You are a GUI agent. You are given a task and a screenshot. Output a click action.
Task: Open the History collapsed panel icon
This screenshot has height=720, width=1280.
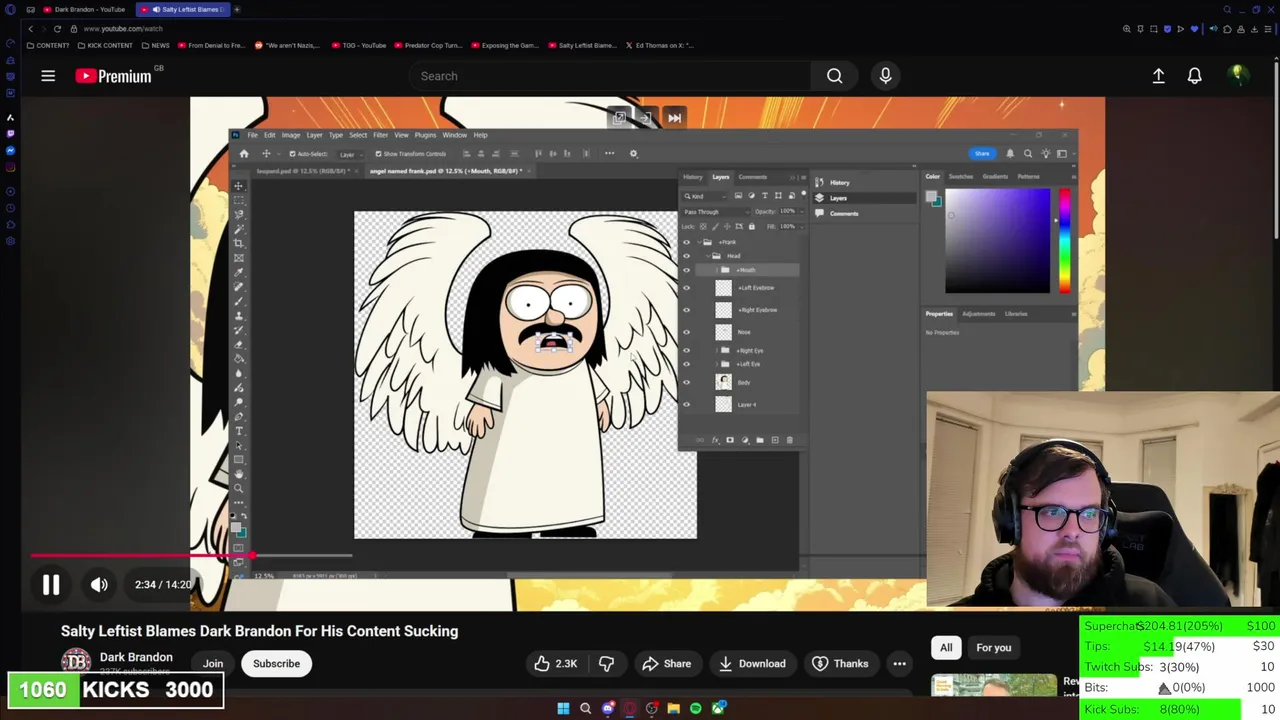point(819,183)
